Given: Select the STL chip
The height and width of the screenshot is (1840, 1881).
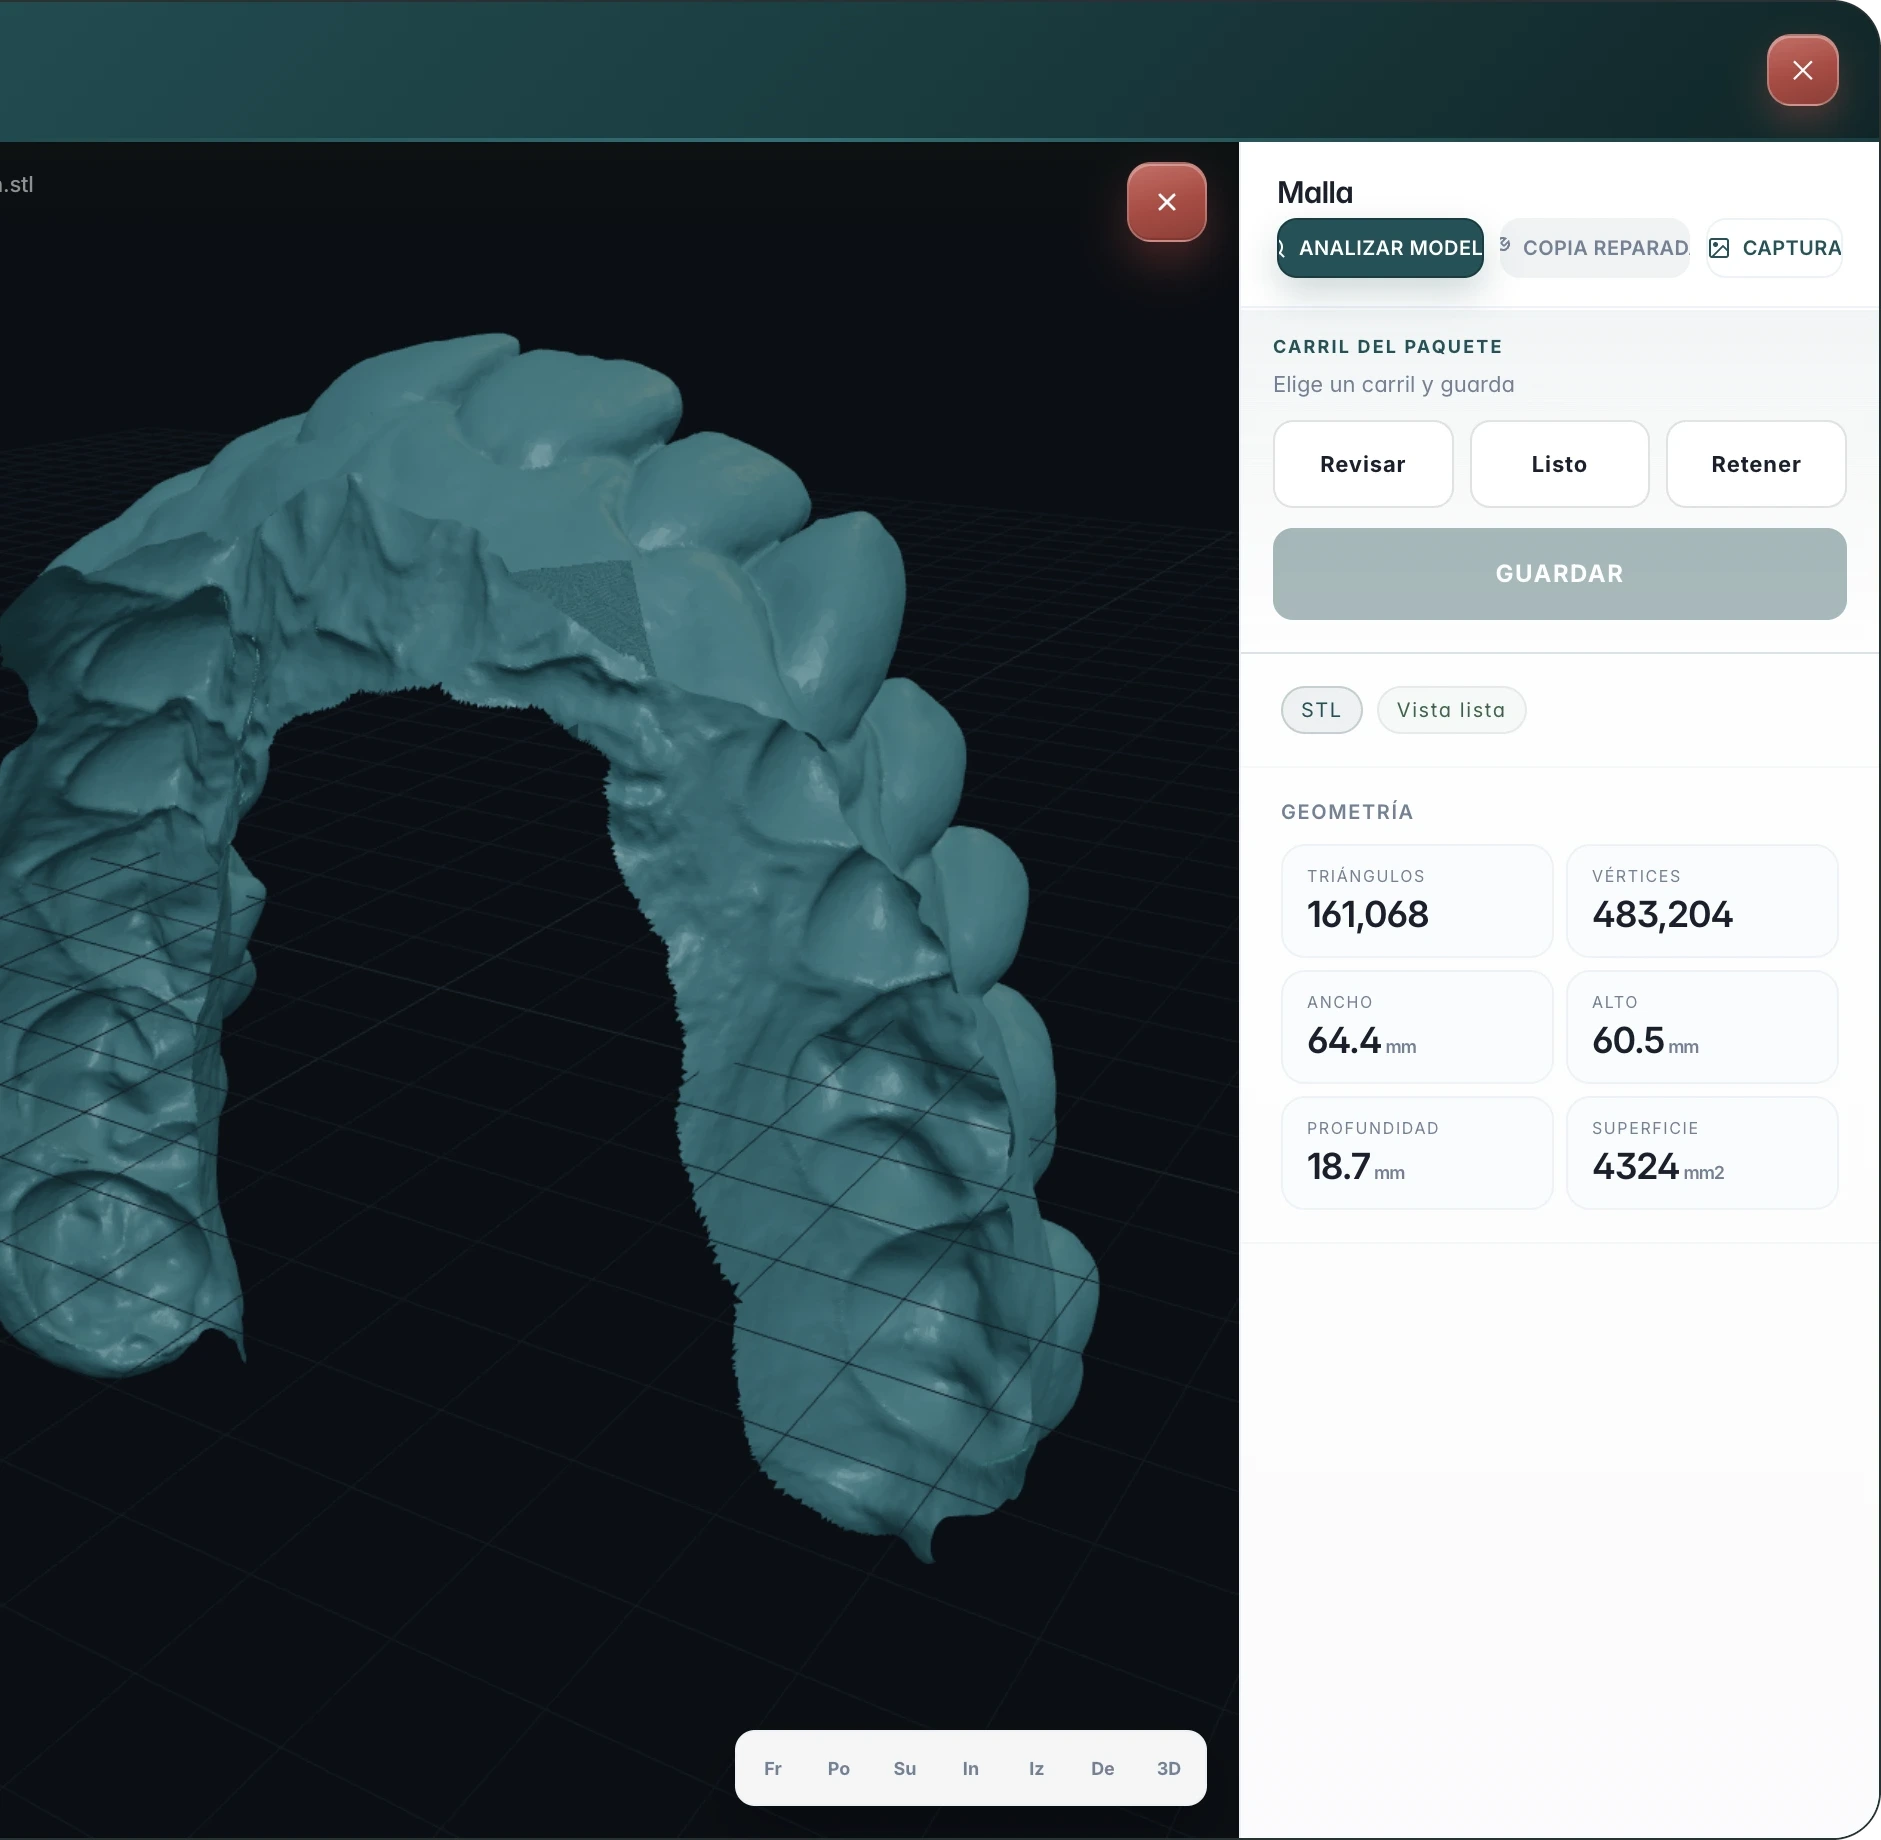Looking at the screenshot, I should (x=1321, y=710).
